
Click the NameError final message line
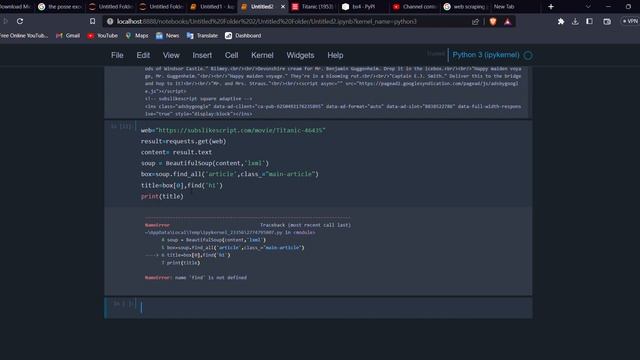[196, 278]
